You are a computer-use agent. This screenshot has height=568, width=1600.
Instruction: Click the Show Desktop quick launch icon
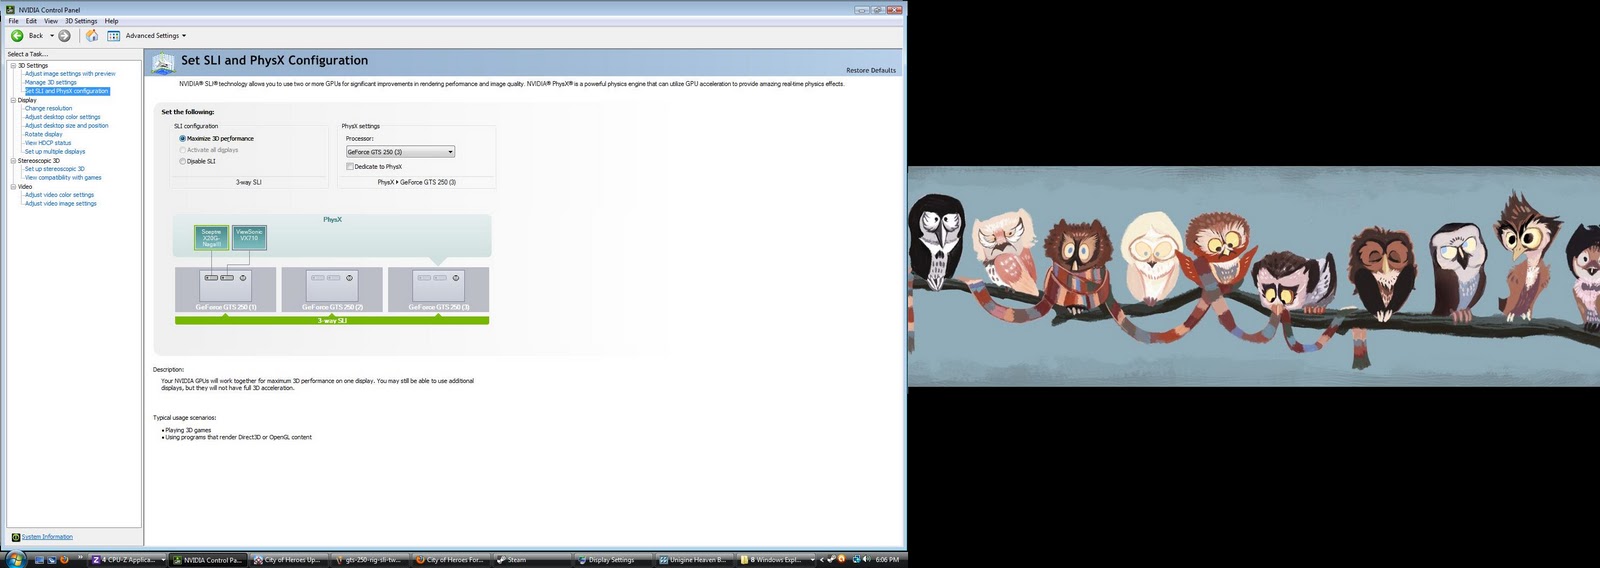[39, 560]
